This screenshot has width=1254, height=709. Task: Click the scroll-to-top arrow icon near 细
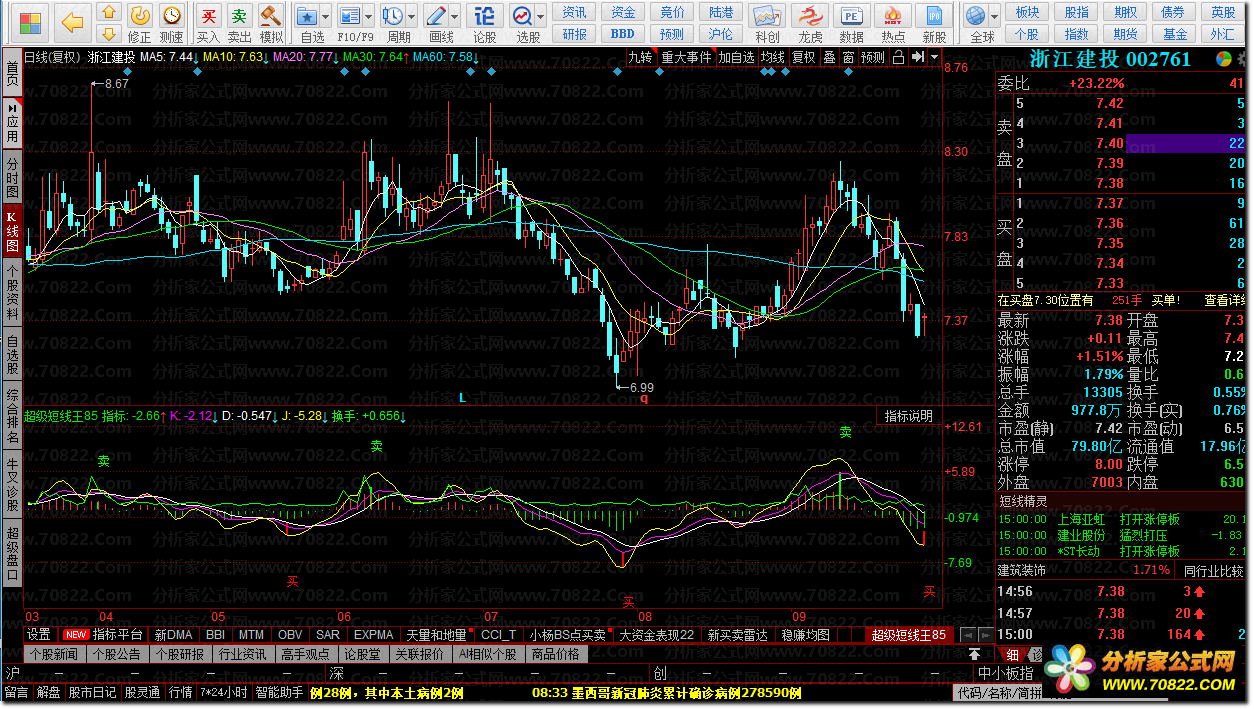[974, 654]
